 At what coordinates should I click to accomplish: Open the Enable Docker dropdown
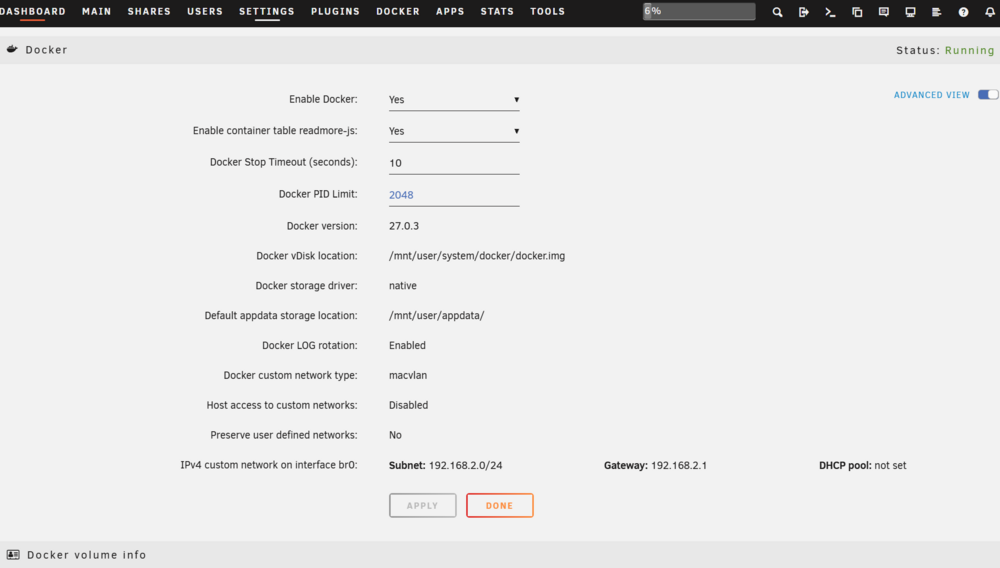click(x=454, y=99)
